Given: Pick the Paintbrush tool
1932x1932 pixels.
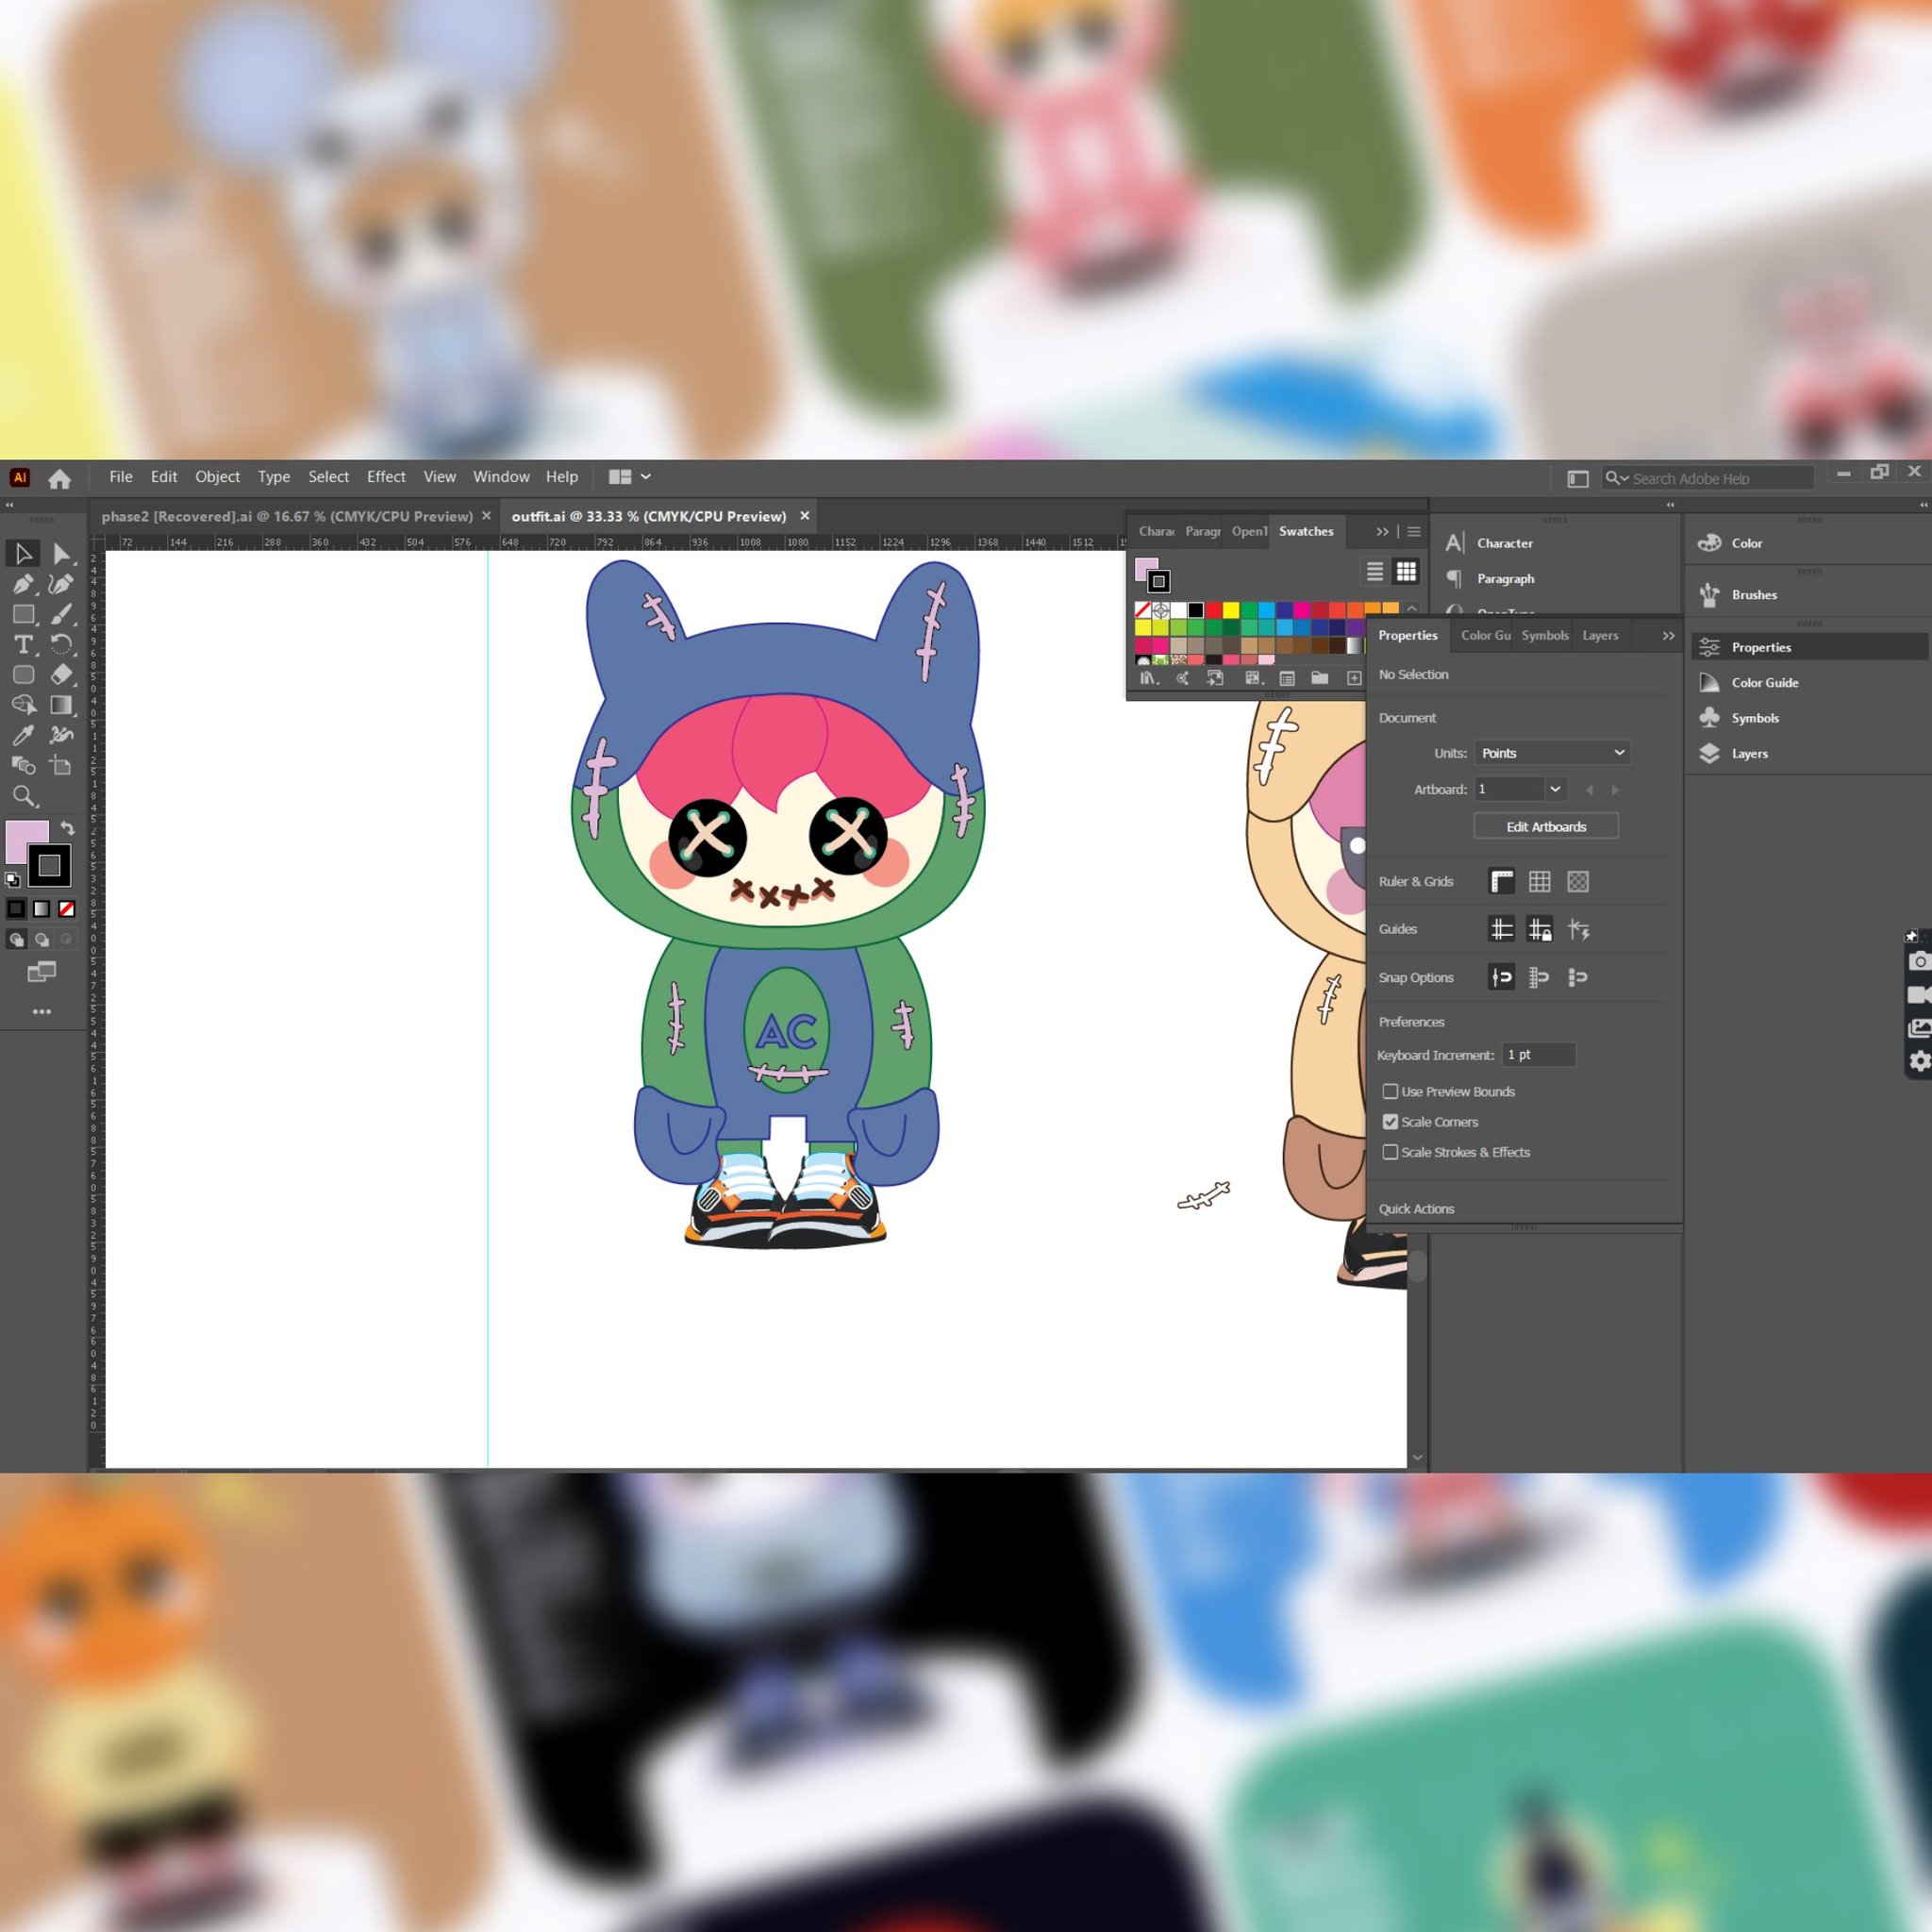Looking at the screenshot, I should [x=61, y=614].
